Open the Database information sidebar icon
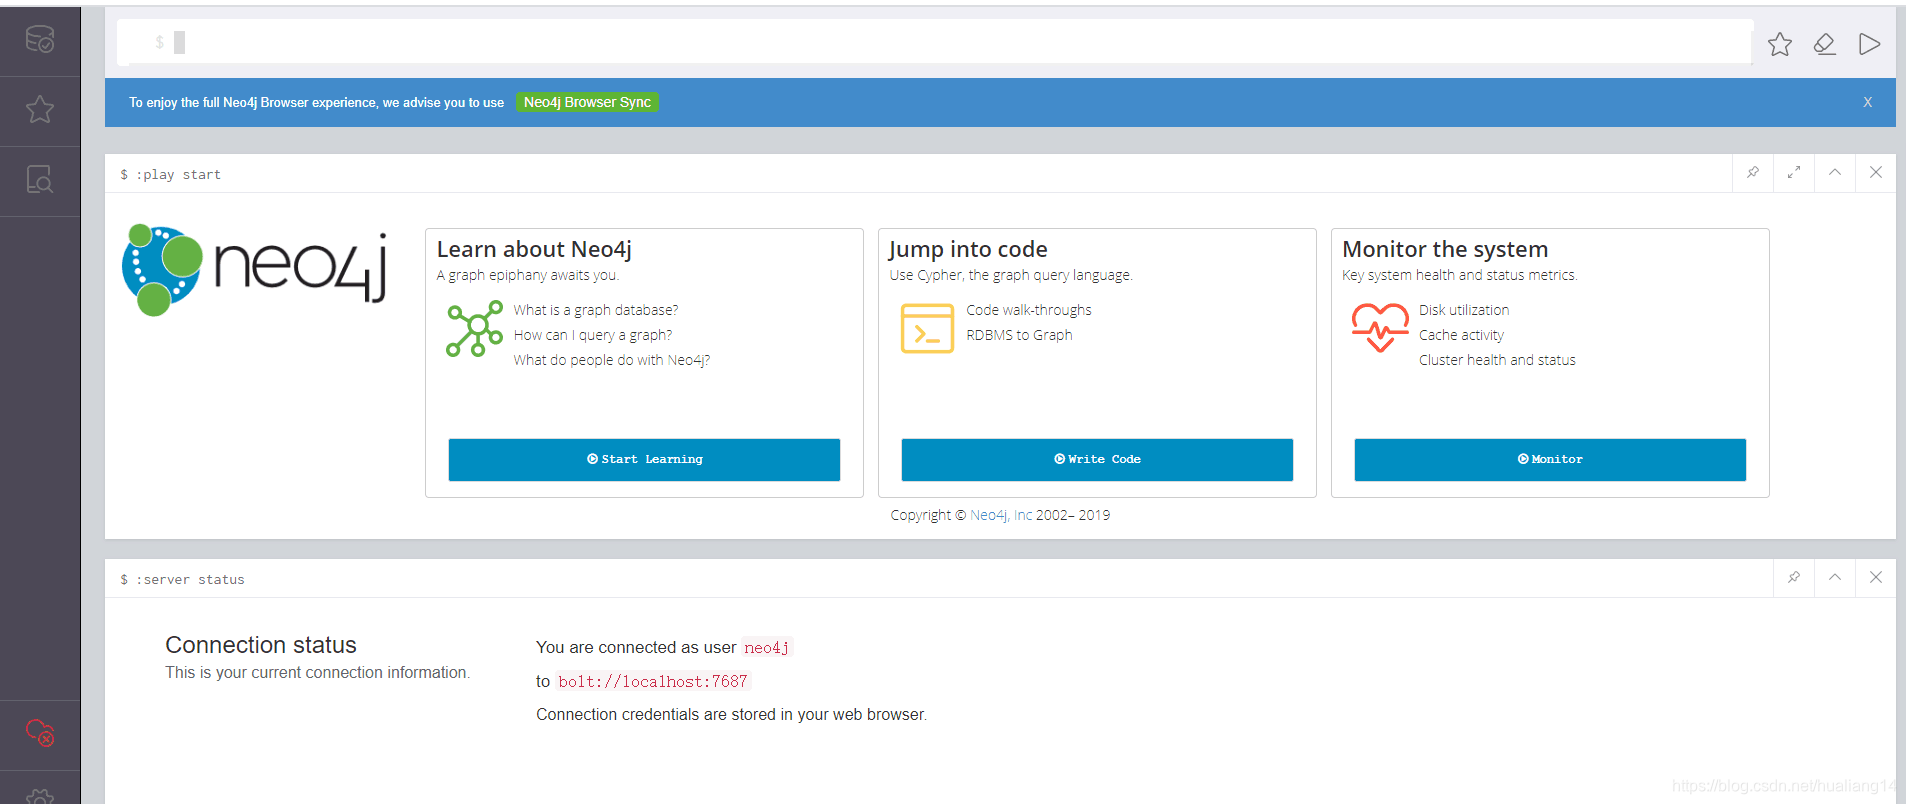This screenshot has width=1906, height=804. [40, 40]
